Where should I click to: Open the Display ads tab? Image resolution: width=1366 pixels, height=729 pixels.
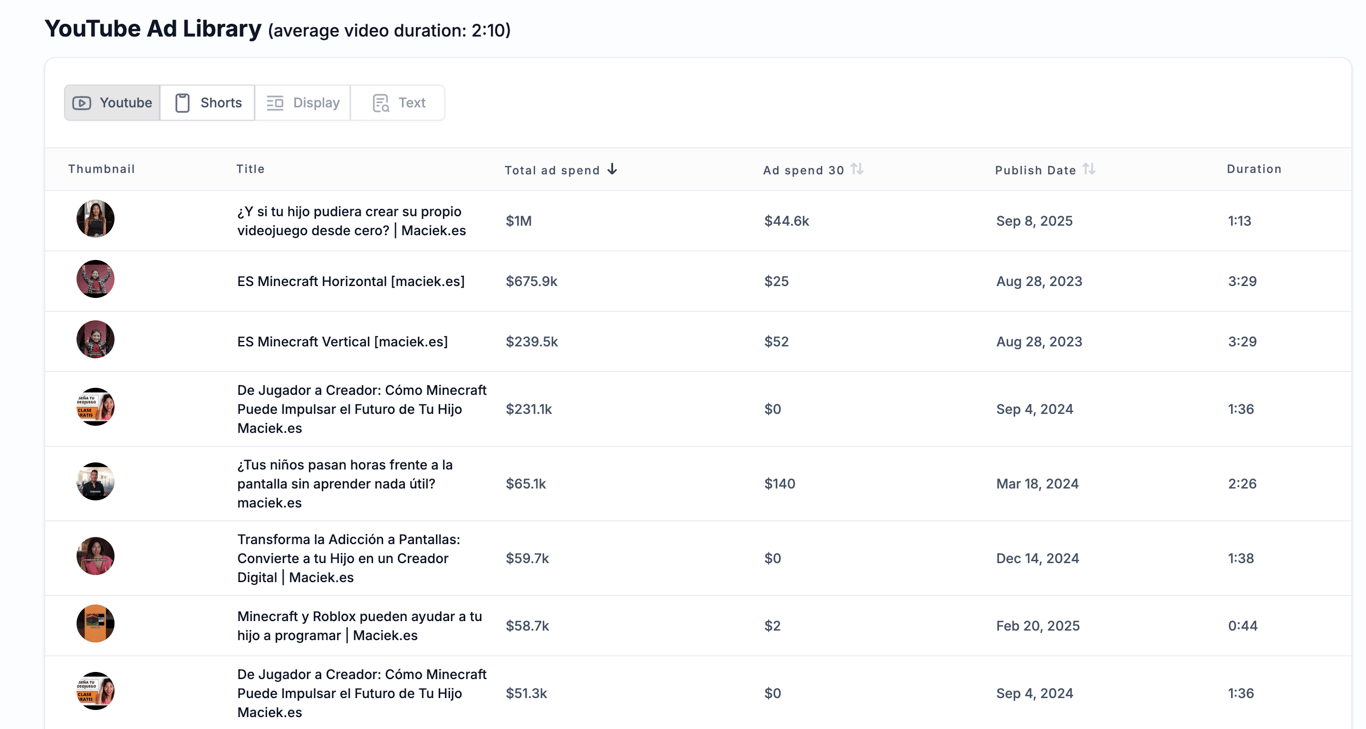point(303,103)
